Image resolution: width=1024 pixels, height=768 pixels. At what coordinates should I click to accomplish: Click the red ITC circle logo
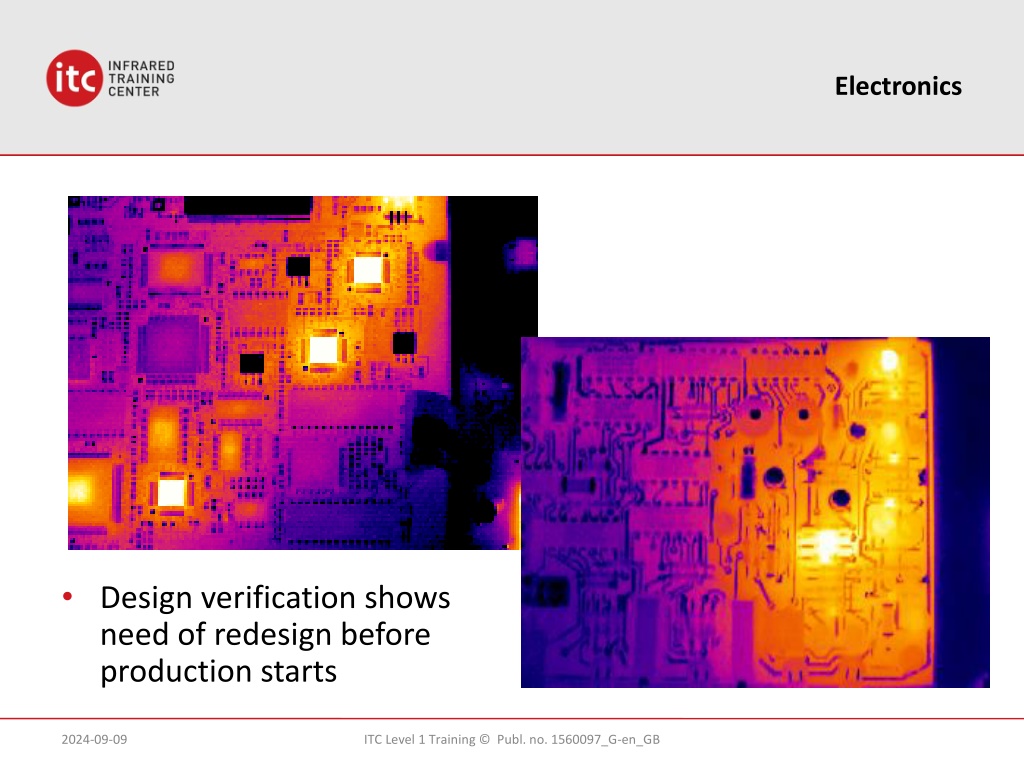[x=74, y=78]
